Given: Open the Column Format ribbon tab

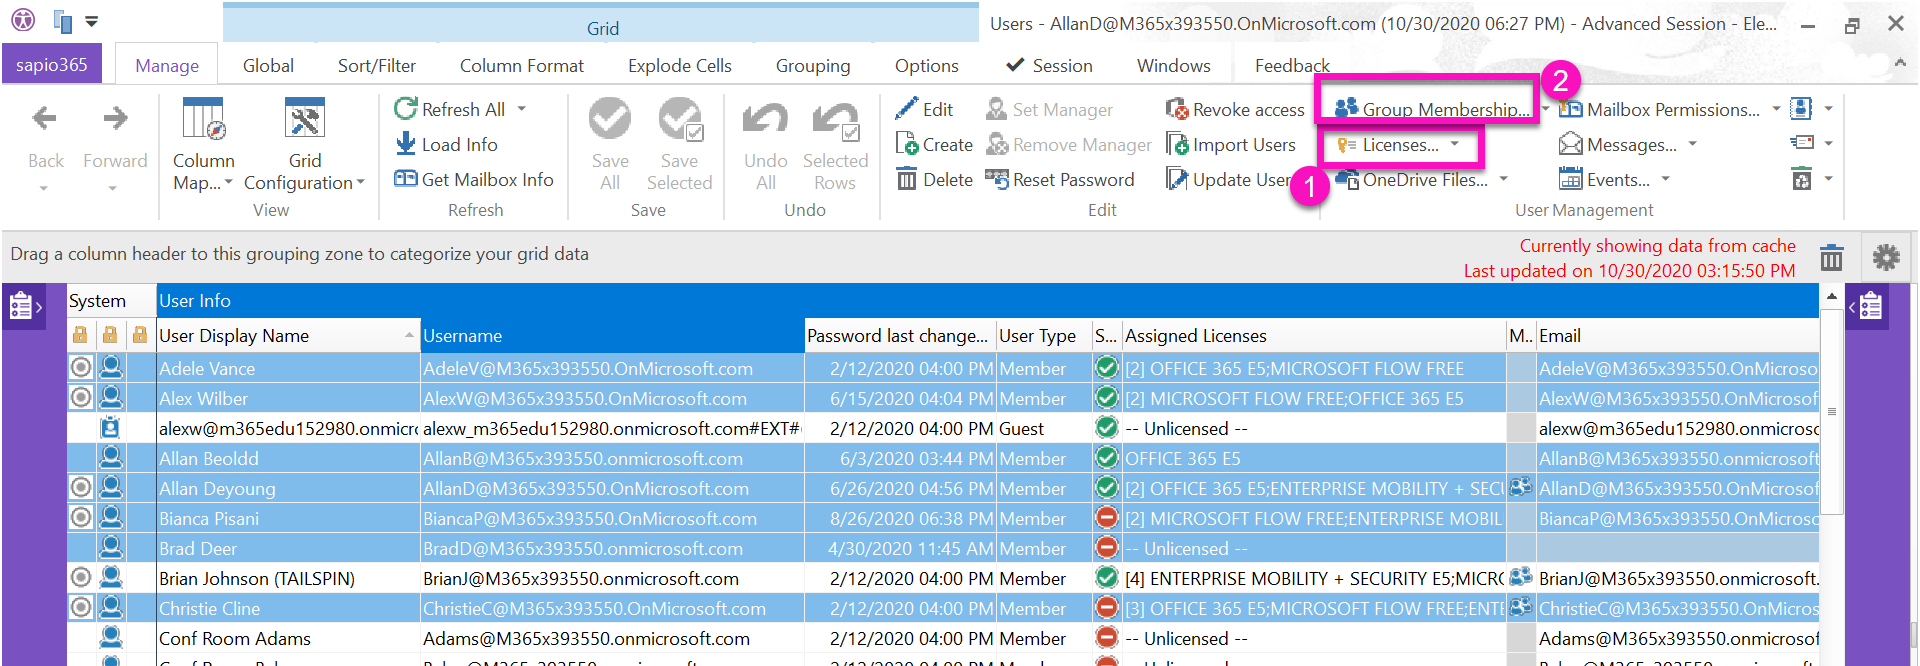Looking at the screenshot, I should point(521,66).
